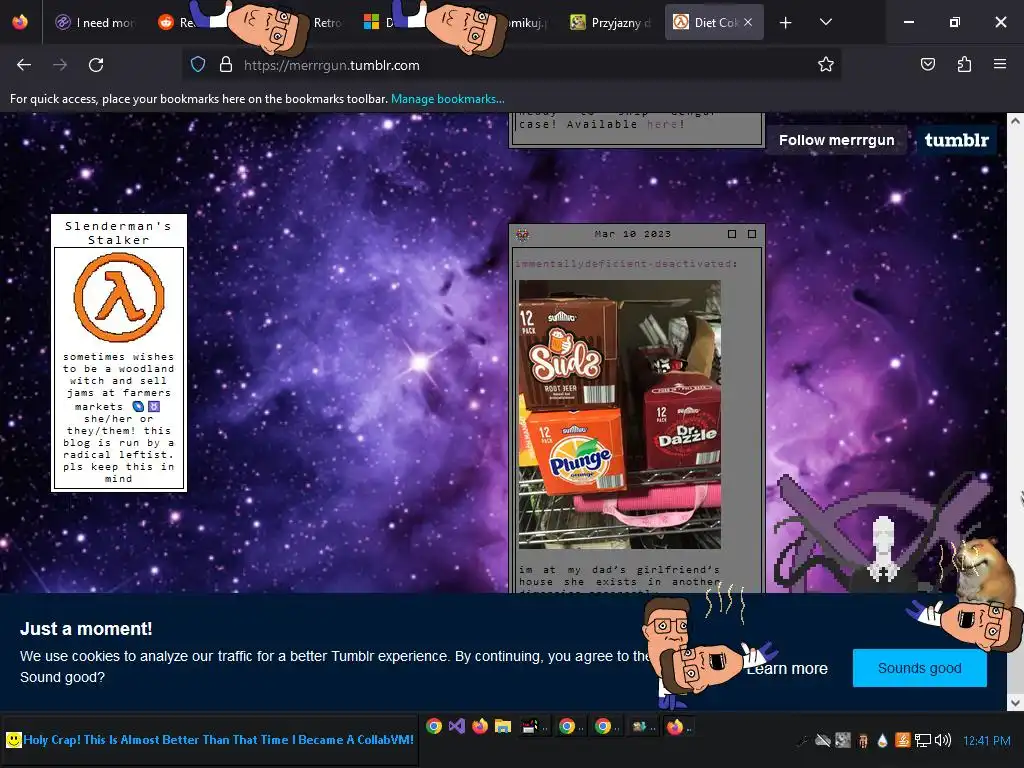Switch to the Przyjazny tab
Viewport: 1024px width, 768px height.
click(x=611, y=22)
